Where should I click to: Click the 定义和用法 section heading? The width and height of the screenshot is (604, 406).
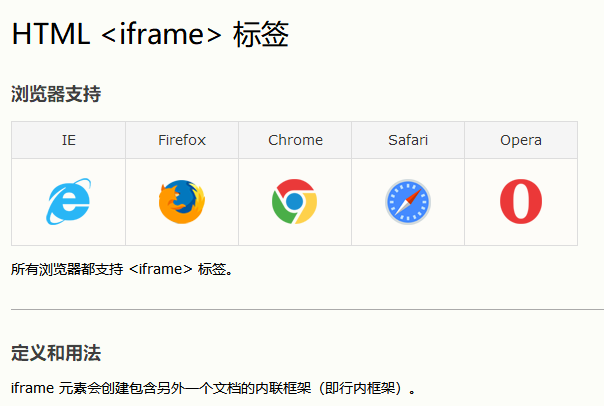point(56,353)
